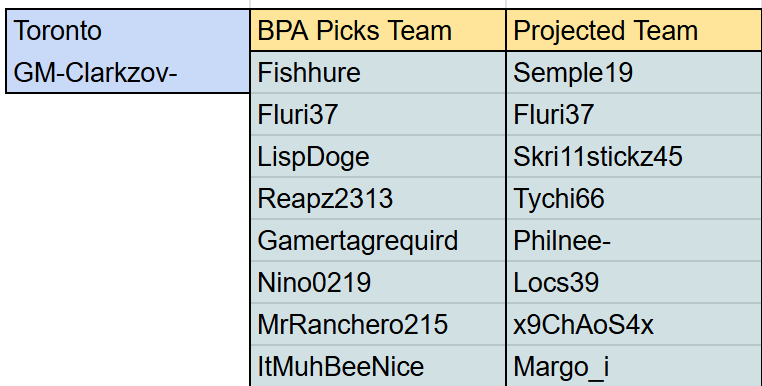Click the MrRanchero215 cell
Image resolution: width=762 pixels, height=386 pixels.
tap(378, 324)
